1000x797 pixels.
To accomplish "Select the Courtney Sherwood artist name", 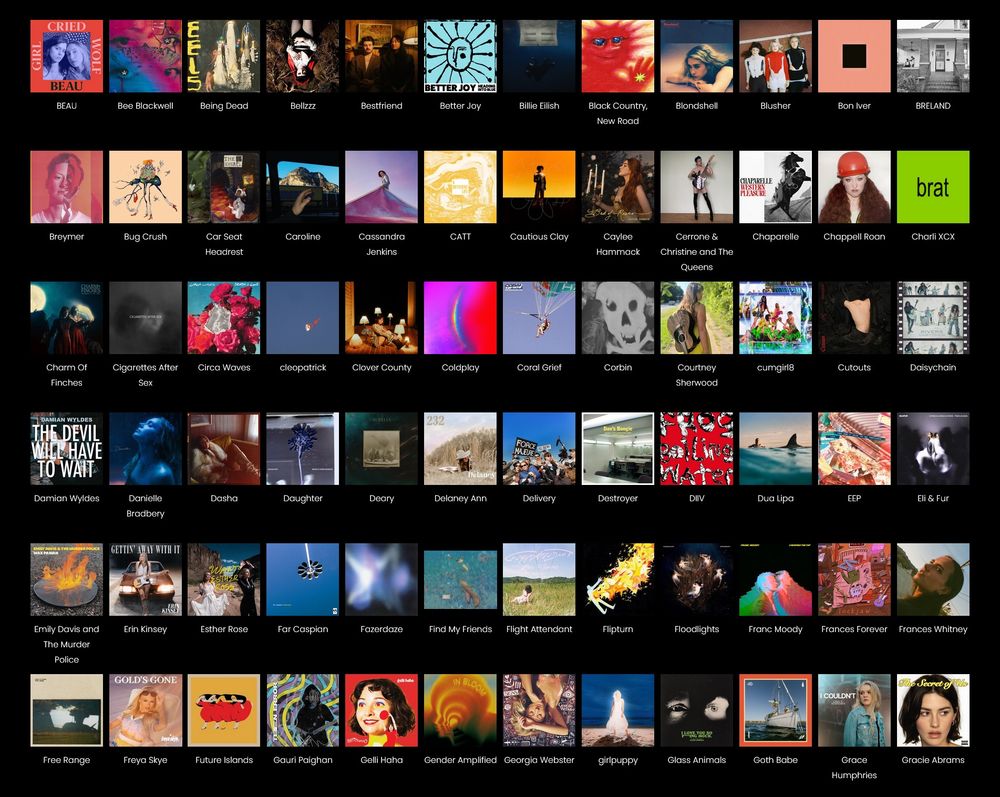I will [x=696, y=375].
